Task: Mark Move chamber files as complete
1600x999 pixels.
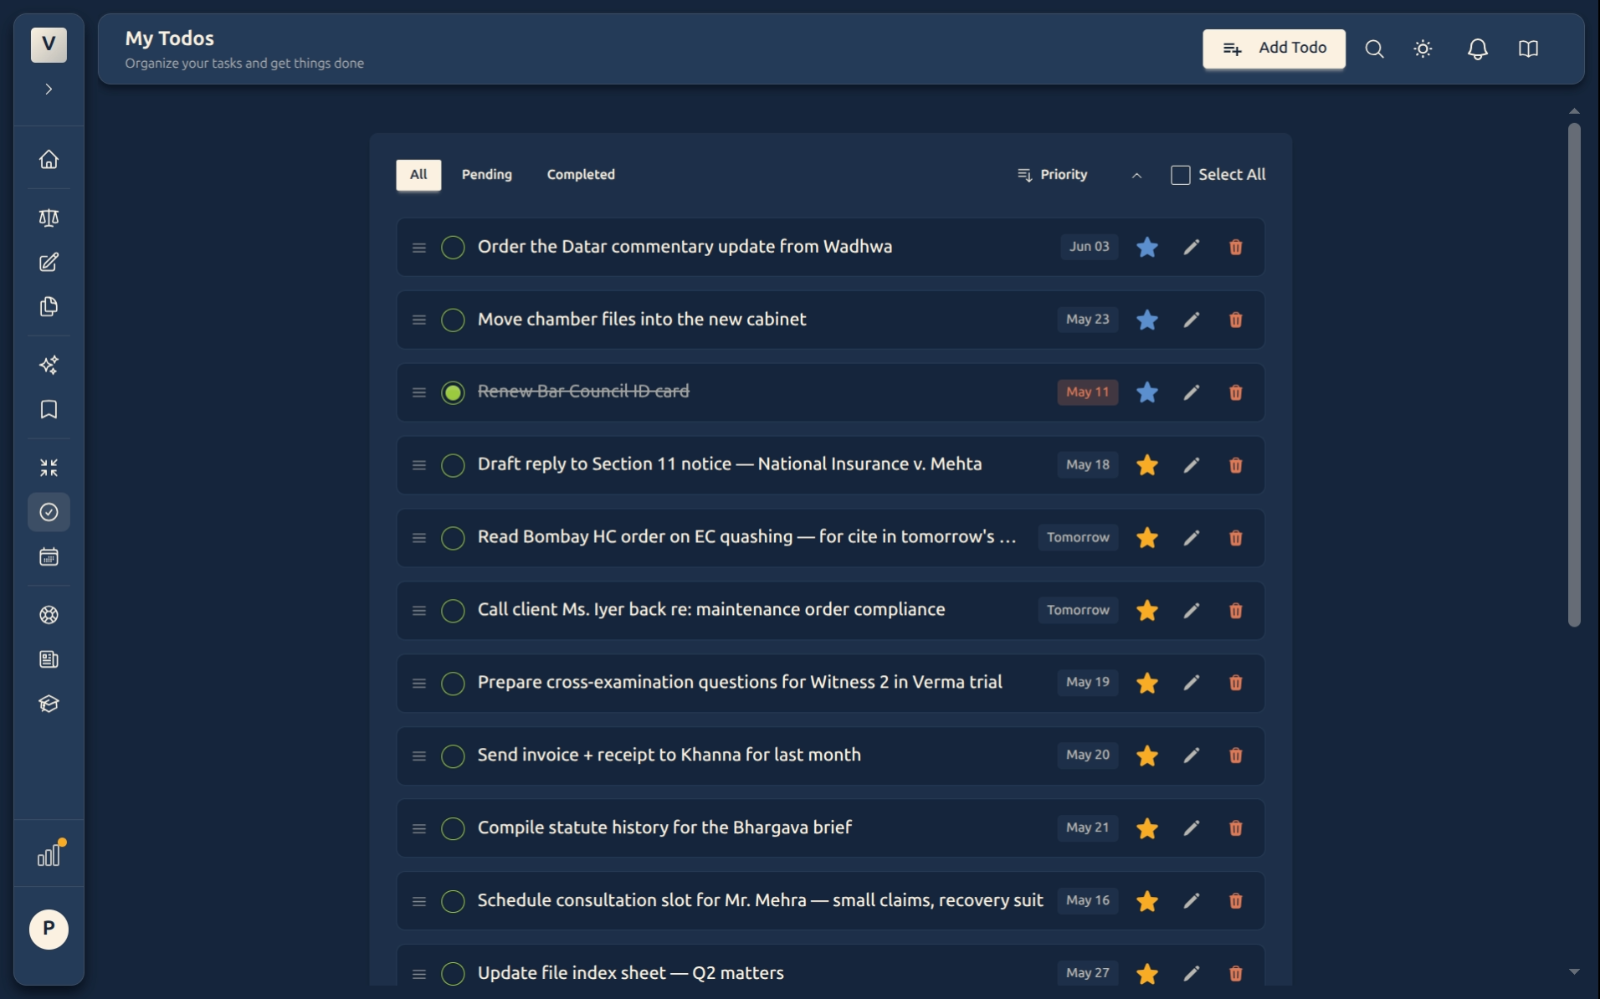Action: 453,320
